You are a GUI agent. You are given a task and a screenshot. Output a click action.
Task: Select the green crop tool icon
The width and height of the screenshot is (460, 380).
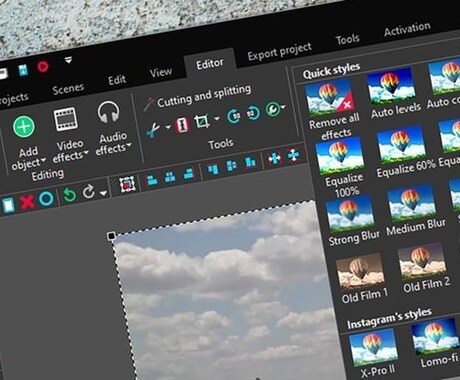(x=202, y=121)
